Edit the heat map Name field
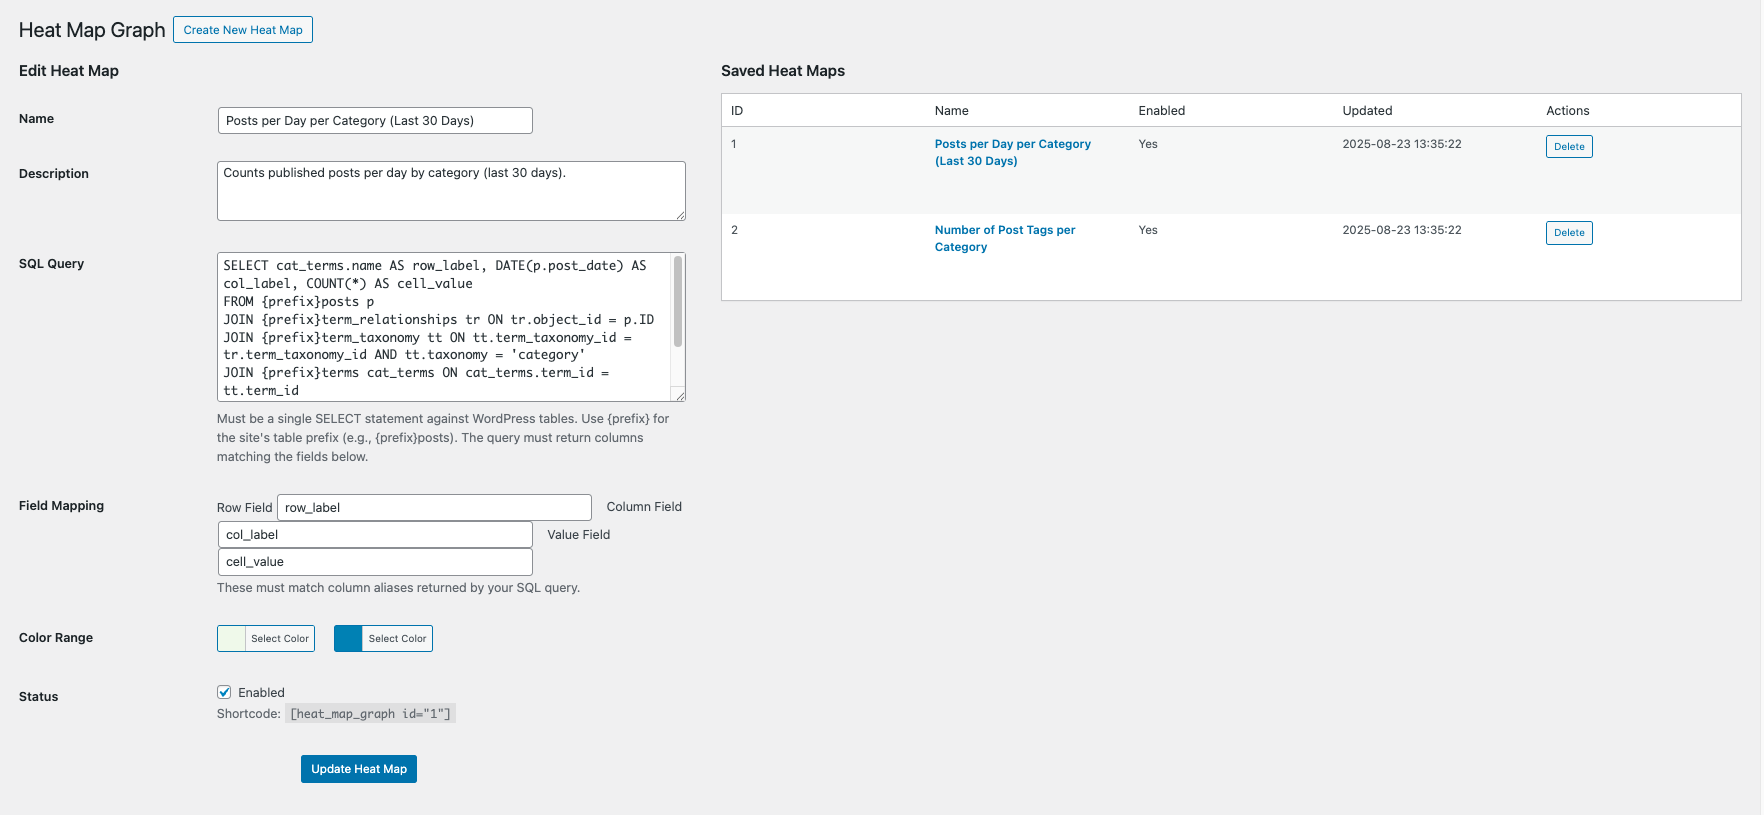This screenshot has width=1764, height=815. [375, 121]
